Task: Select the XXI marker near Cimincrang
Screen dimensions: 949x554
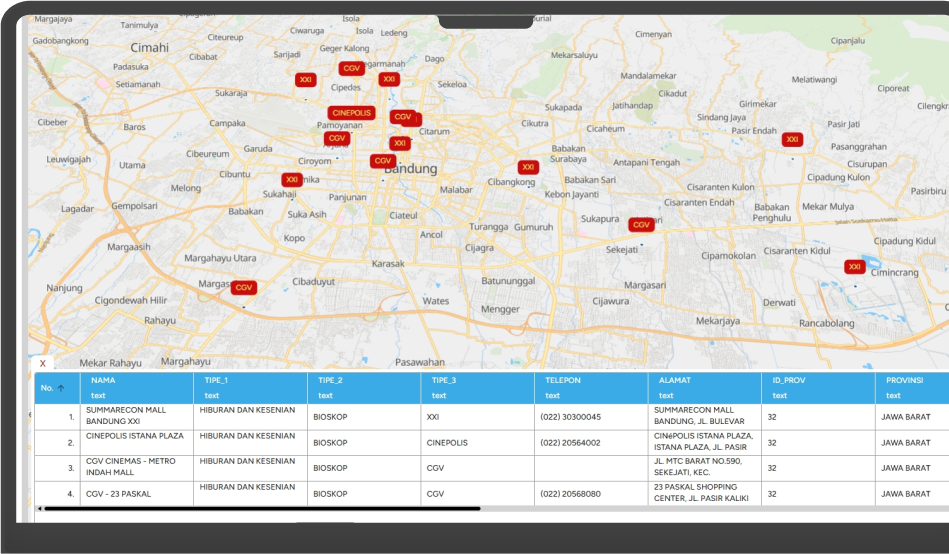Action: 854,267
